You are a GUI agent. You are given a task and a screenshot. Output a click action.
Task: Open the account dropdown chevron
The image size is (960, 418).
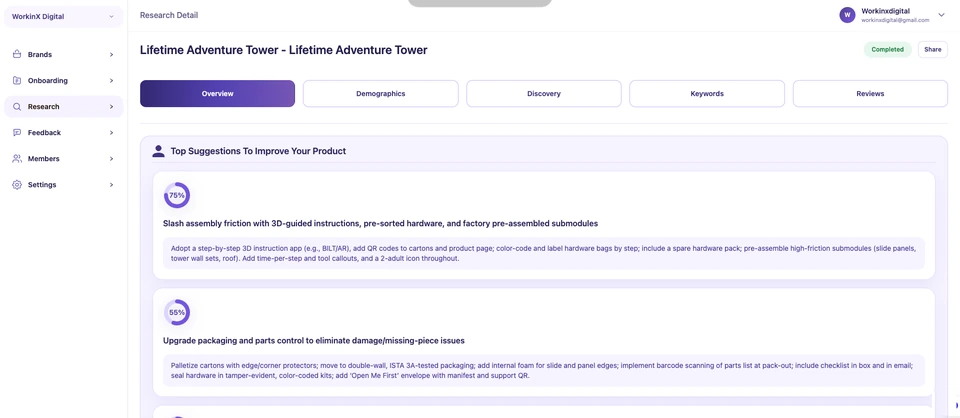coord(941,15)
